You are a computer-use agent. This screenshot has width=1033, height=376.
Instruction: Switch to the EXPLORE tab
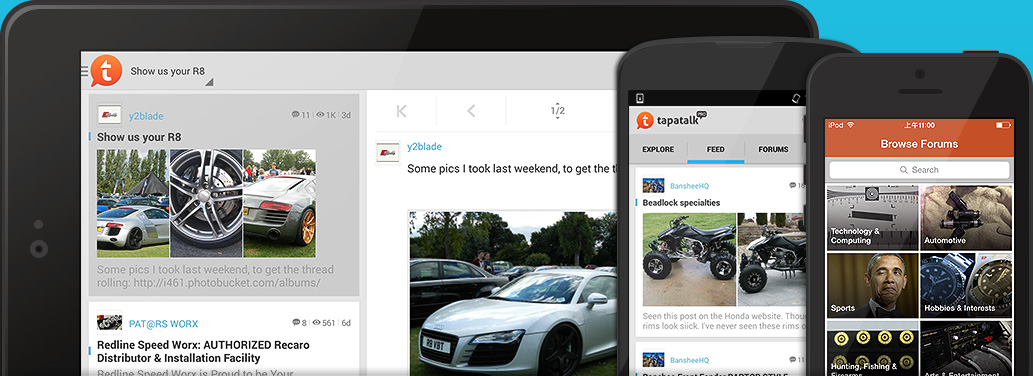tap(658, 149)
